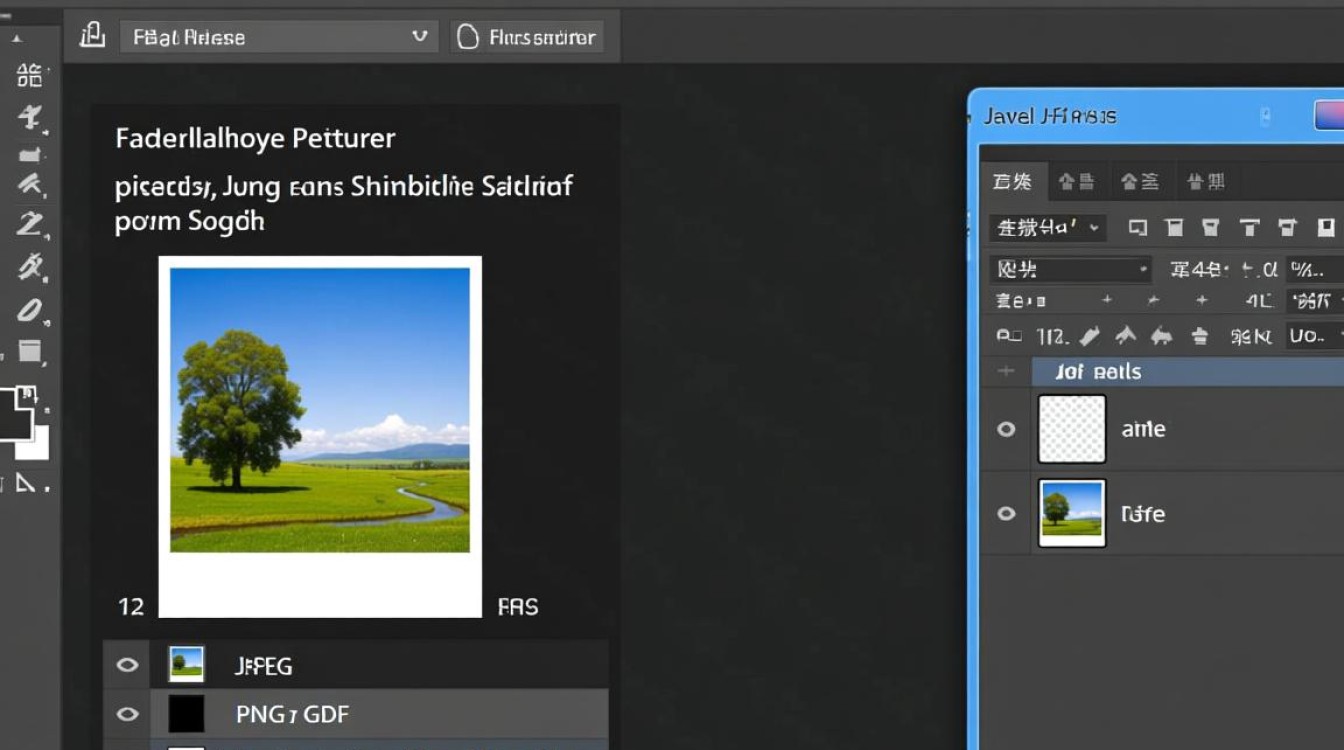Select the 'Life' layer thumbnail

pyautogui.click(x=1071, y=513)
